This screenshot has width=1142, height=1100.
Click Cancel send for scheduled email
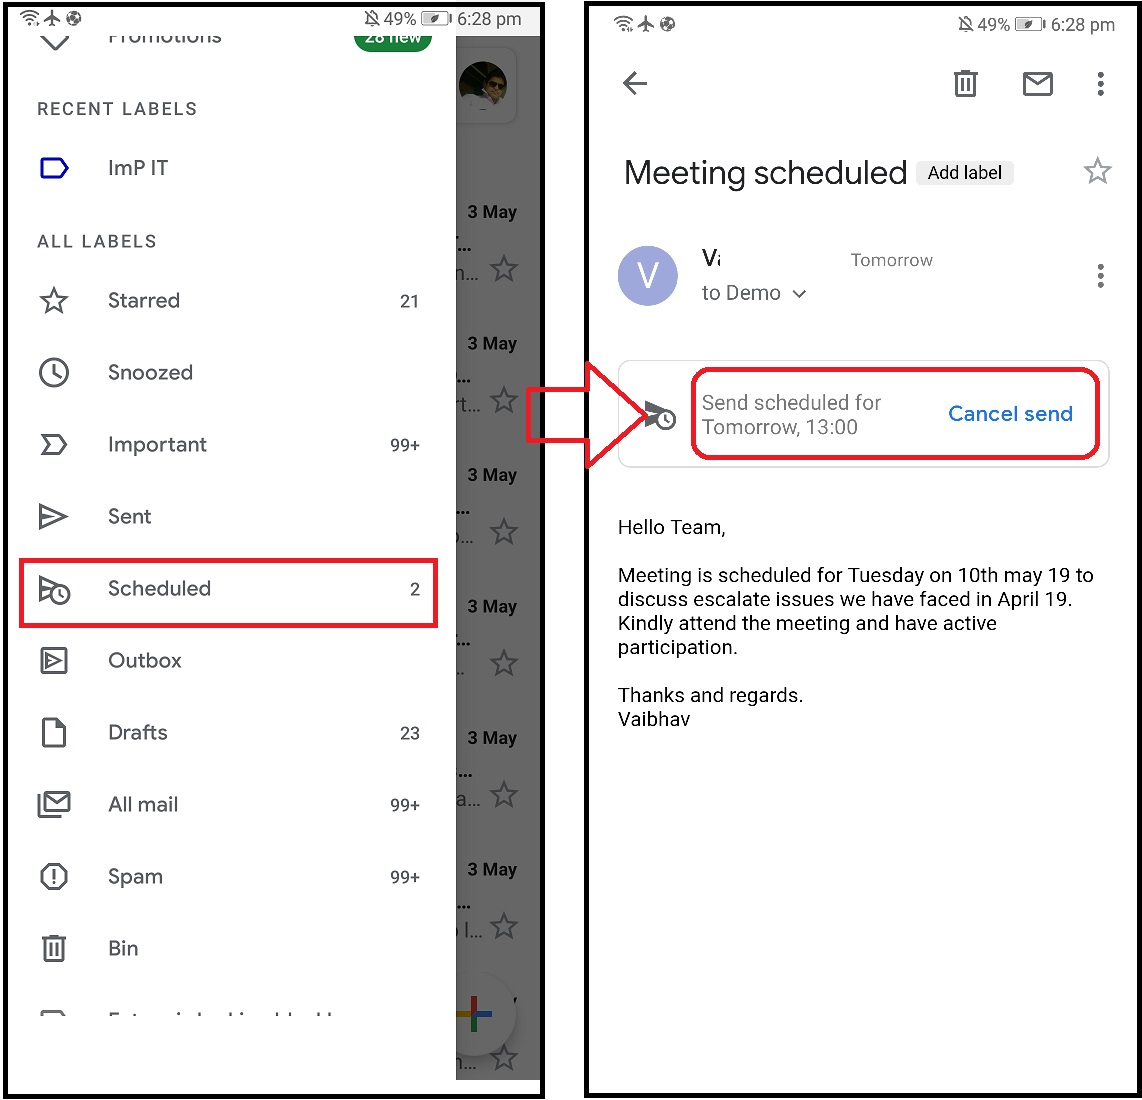pos(1010,413)
